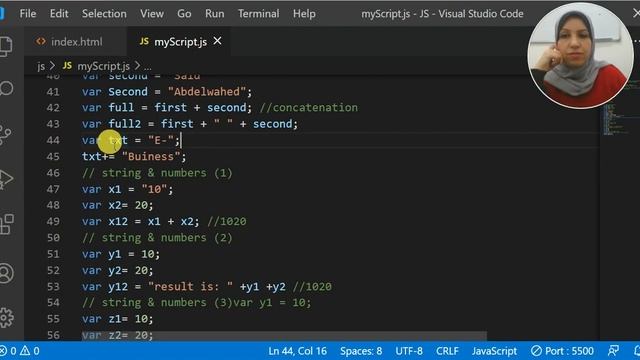Open the Explorer view in activity bar
640x360 pixels.
pos(6,46)
